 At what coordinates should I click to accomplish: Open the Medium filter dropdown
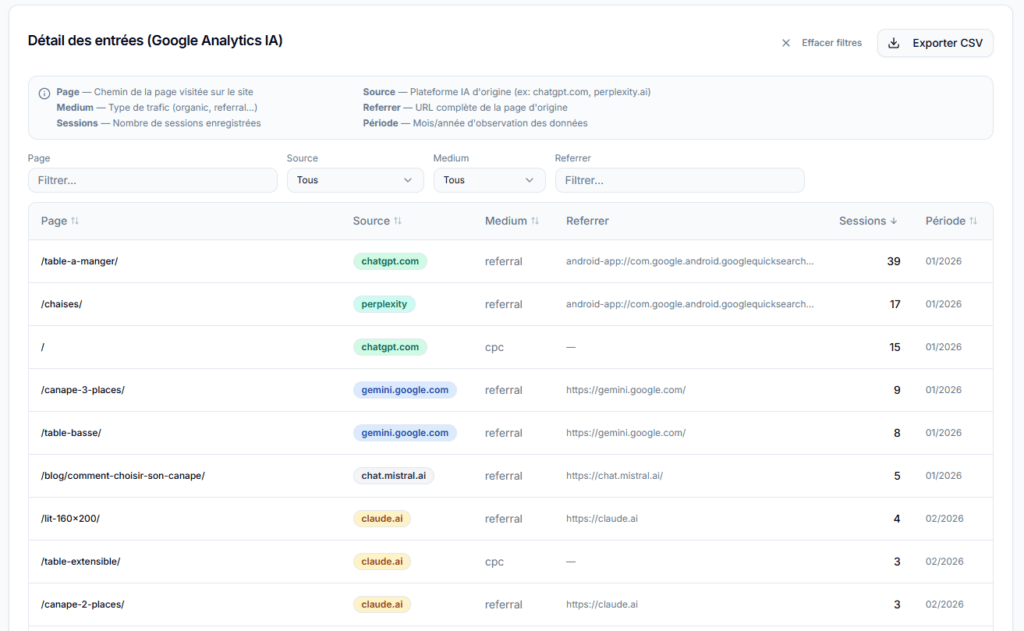(x=489, y=180)
